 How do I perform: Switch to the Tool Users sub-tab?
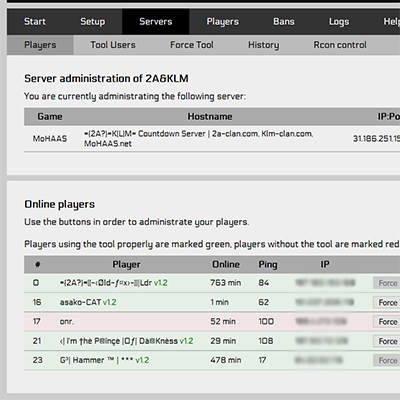coord(113,45)
